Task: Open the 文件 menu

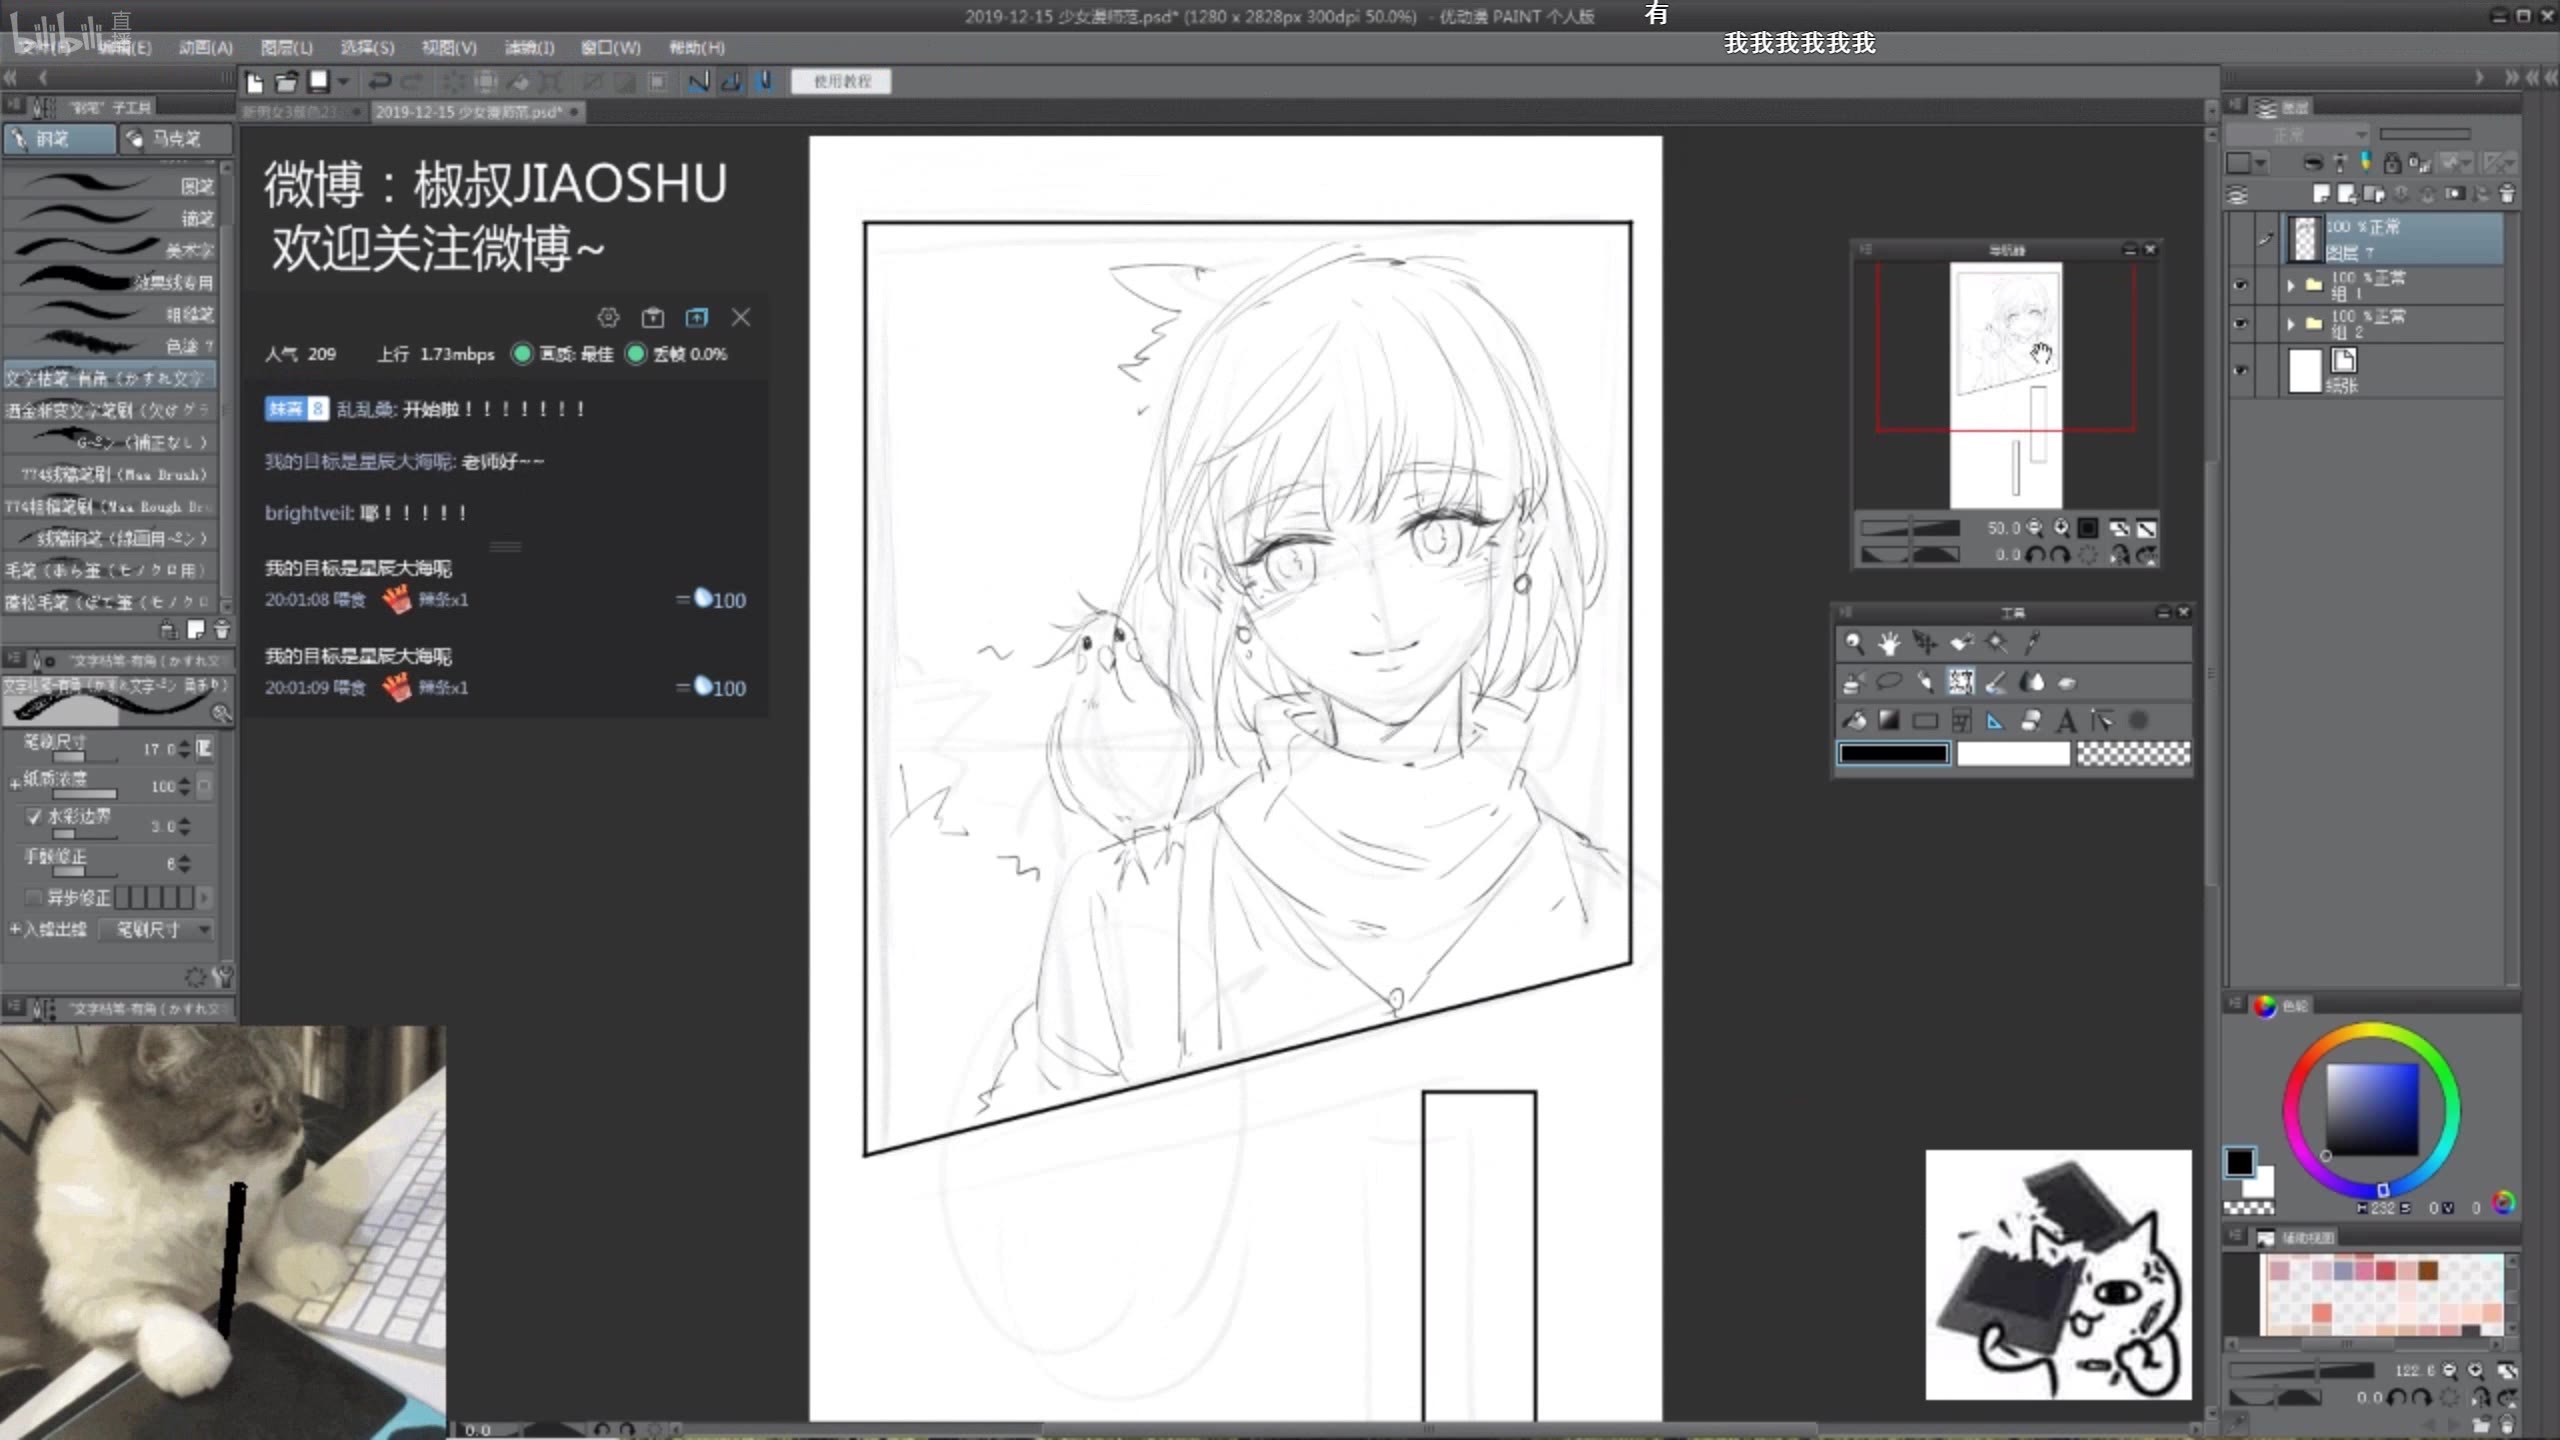Action: pyautogui.click(x=44, y=48)
